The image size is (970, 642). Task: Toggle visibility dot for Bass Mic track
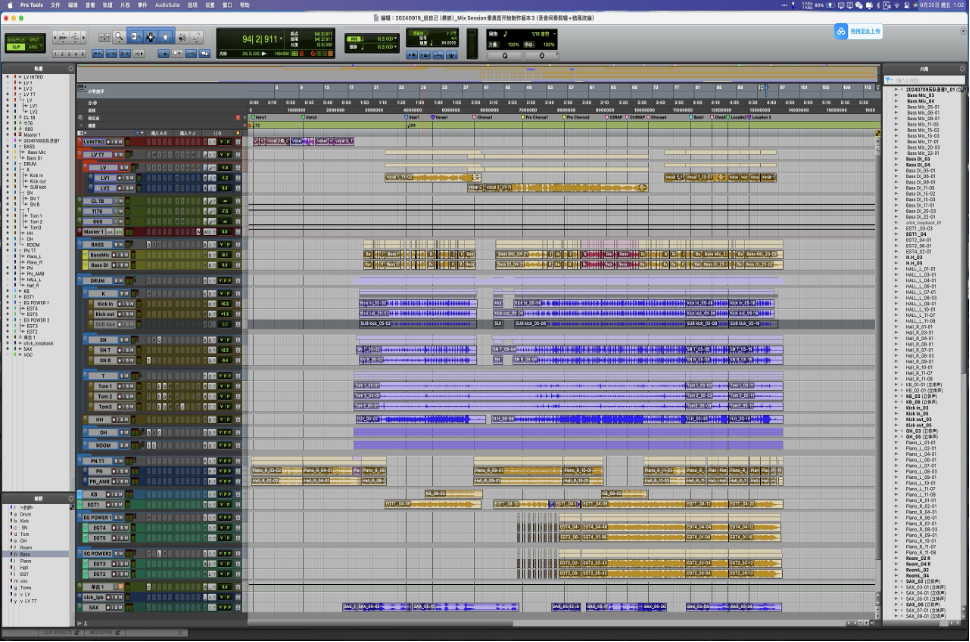[x=7, y=152]
